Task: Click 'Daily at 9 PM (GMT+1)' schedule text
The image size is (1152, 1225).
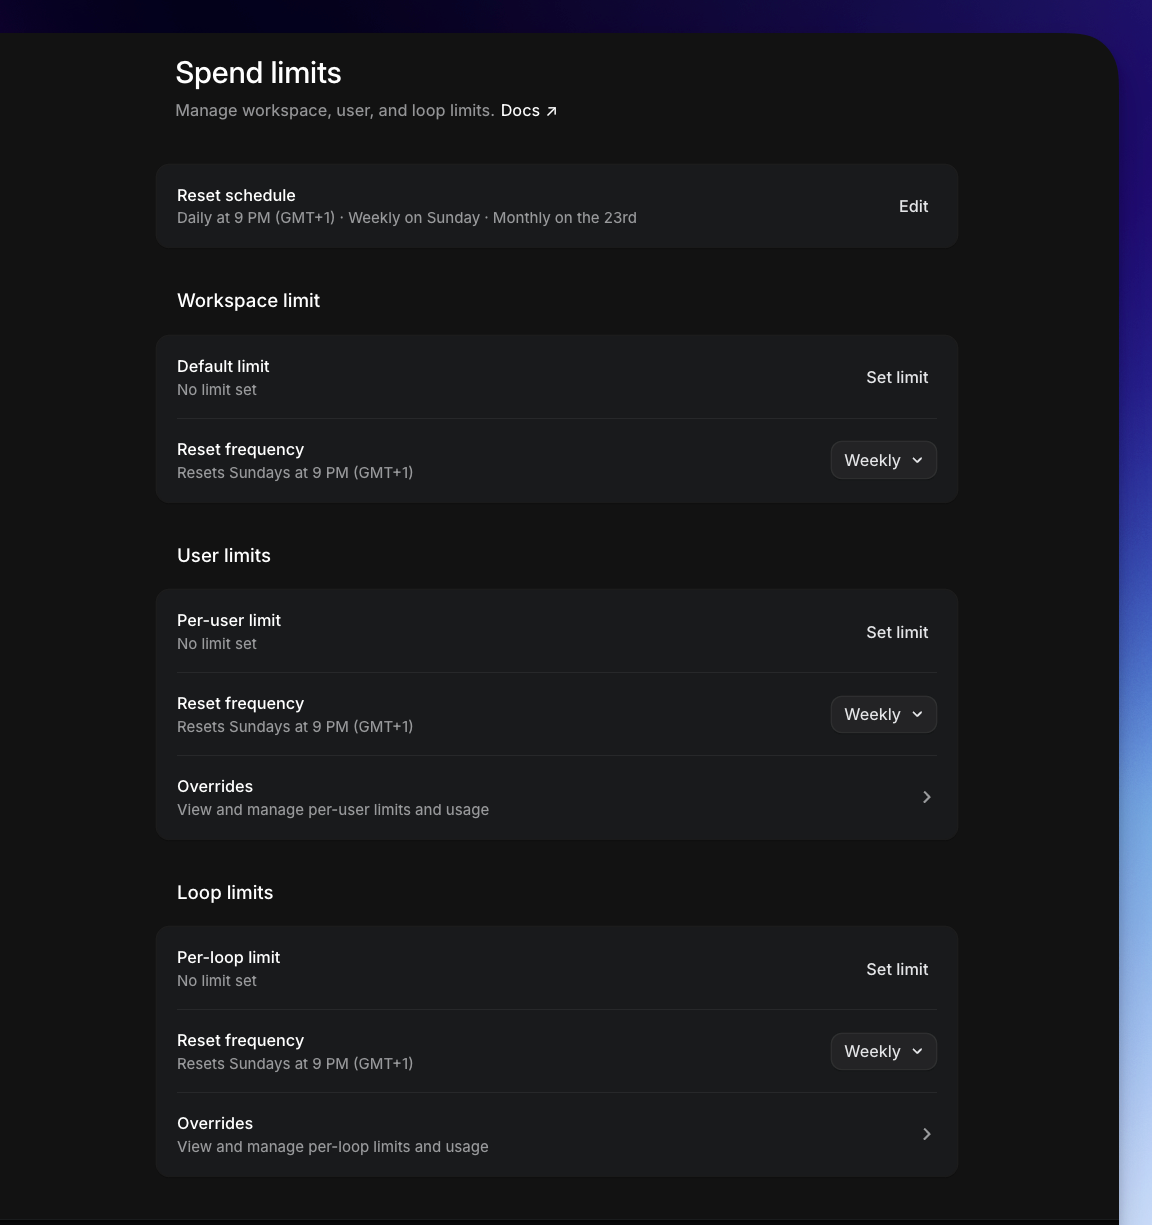Action: click(256, 217)
